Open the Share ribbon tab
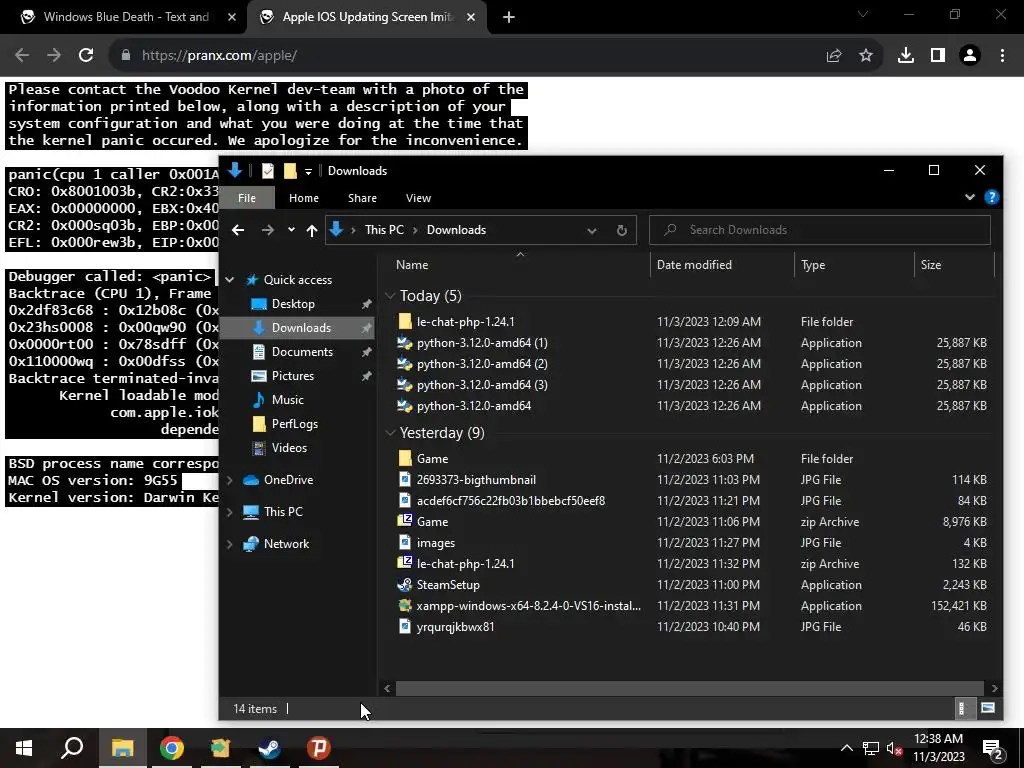 [362, 198]
